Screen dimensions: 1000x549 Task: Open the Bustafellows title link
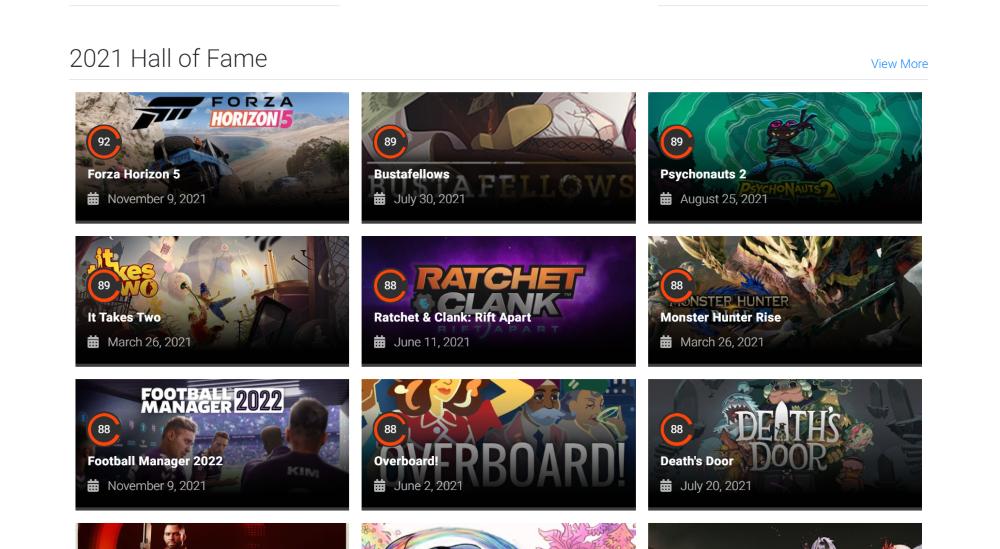[x=411, y=174]
